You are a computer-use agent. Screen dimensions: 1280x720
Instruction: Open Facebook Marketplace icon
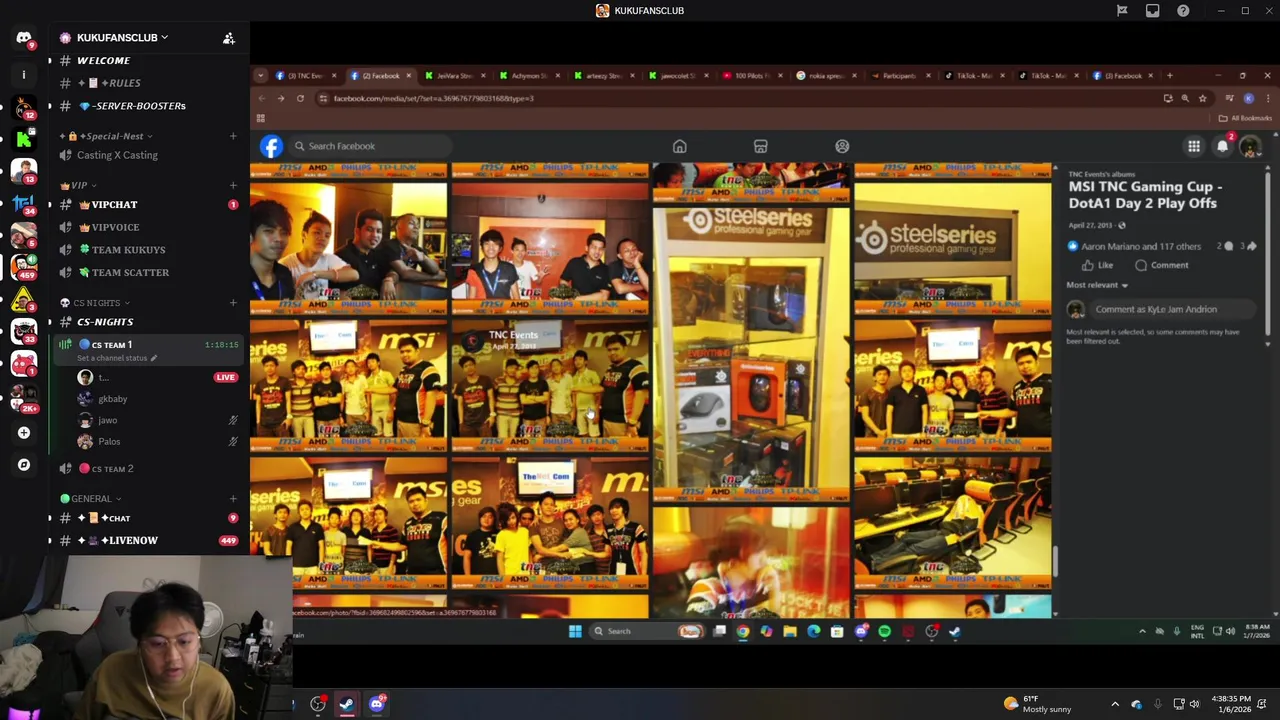pyautogui.click(x=760, y=146)
